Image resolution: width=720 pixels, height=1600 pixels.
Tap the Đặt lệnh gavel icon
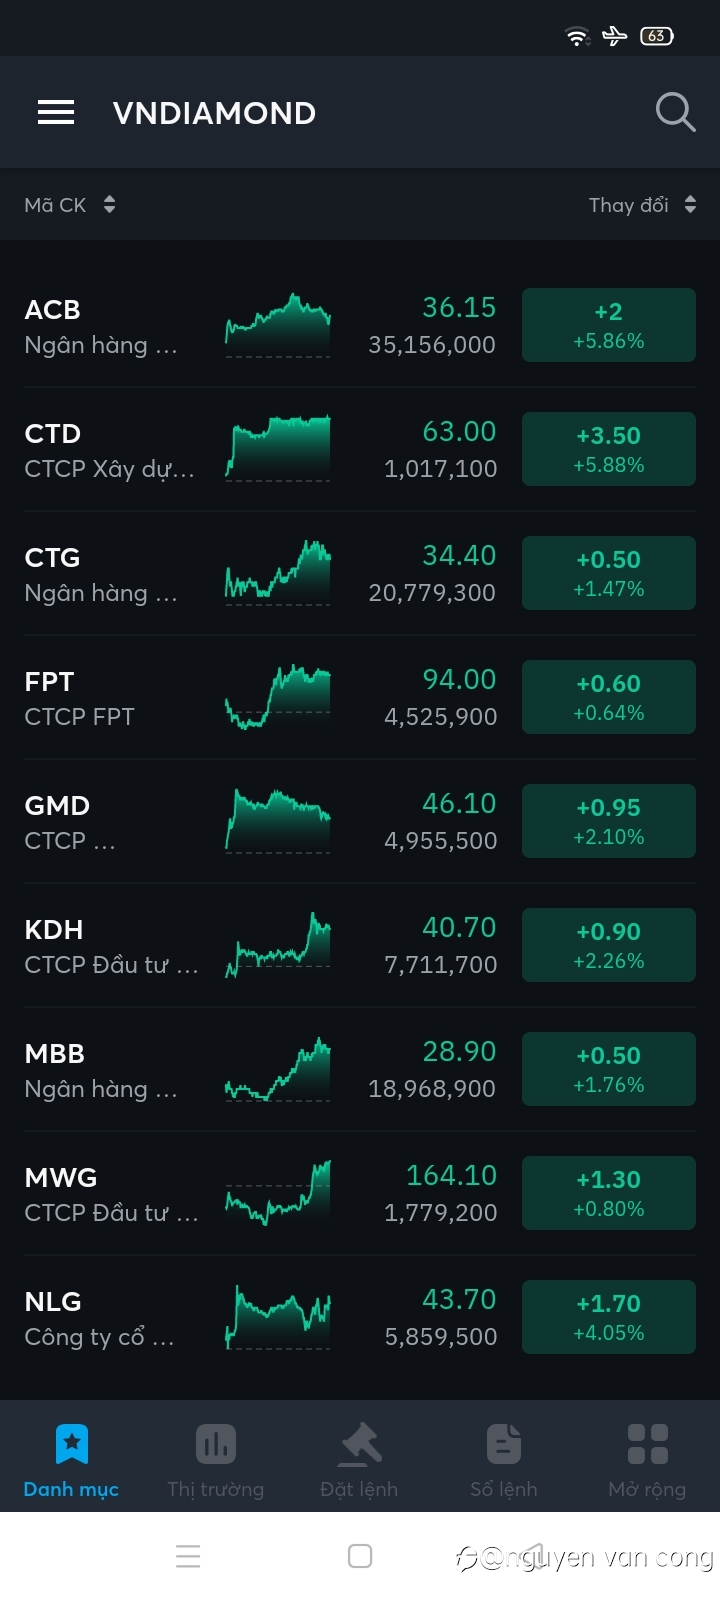click(x=360, y=1444)
